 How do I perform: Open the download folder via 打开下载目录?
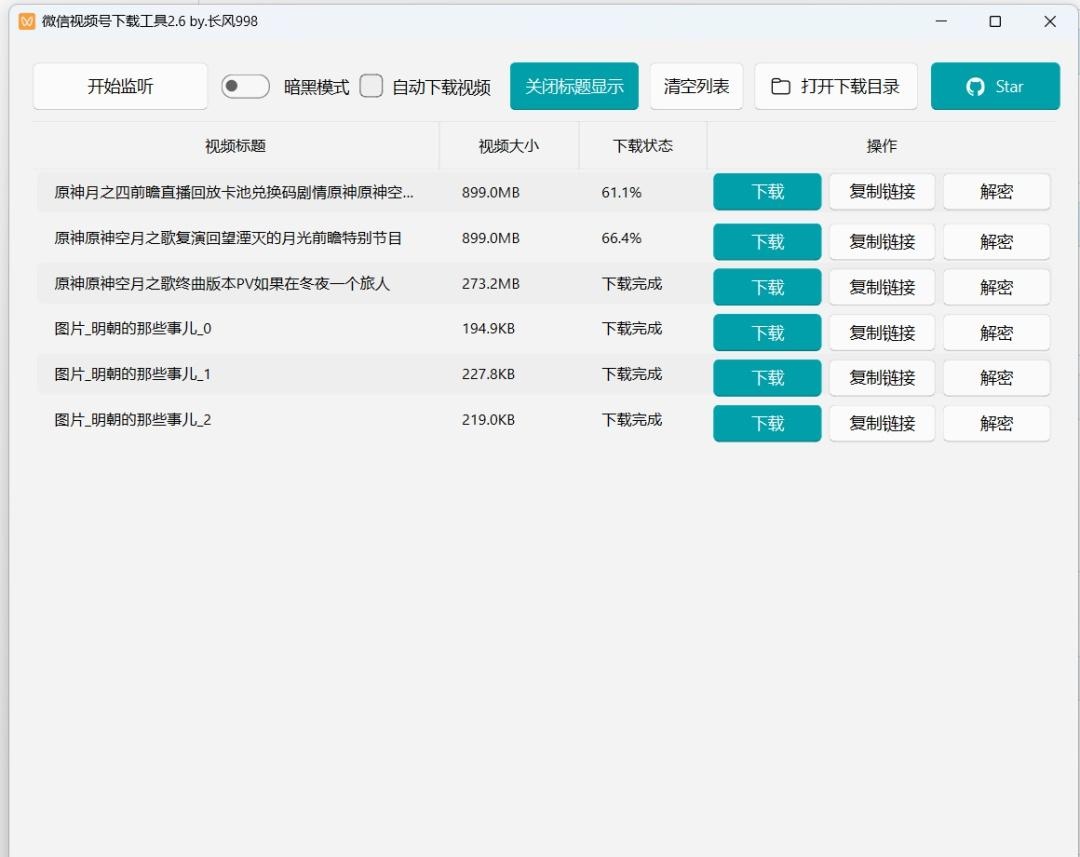coord(835,86)
